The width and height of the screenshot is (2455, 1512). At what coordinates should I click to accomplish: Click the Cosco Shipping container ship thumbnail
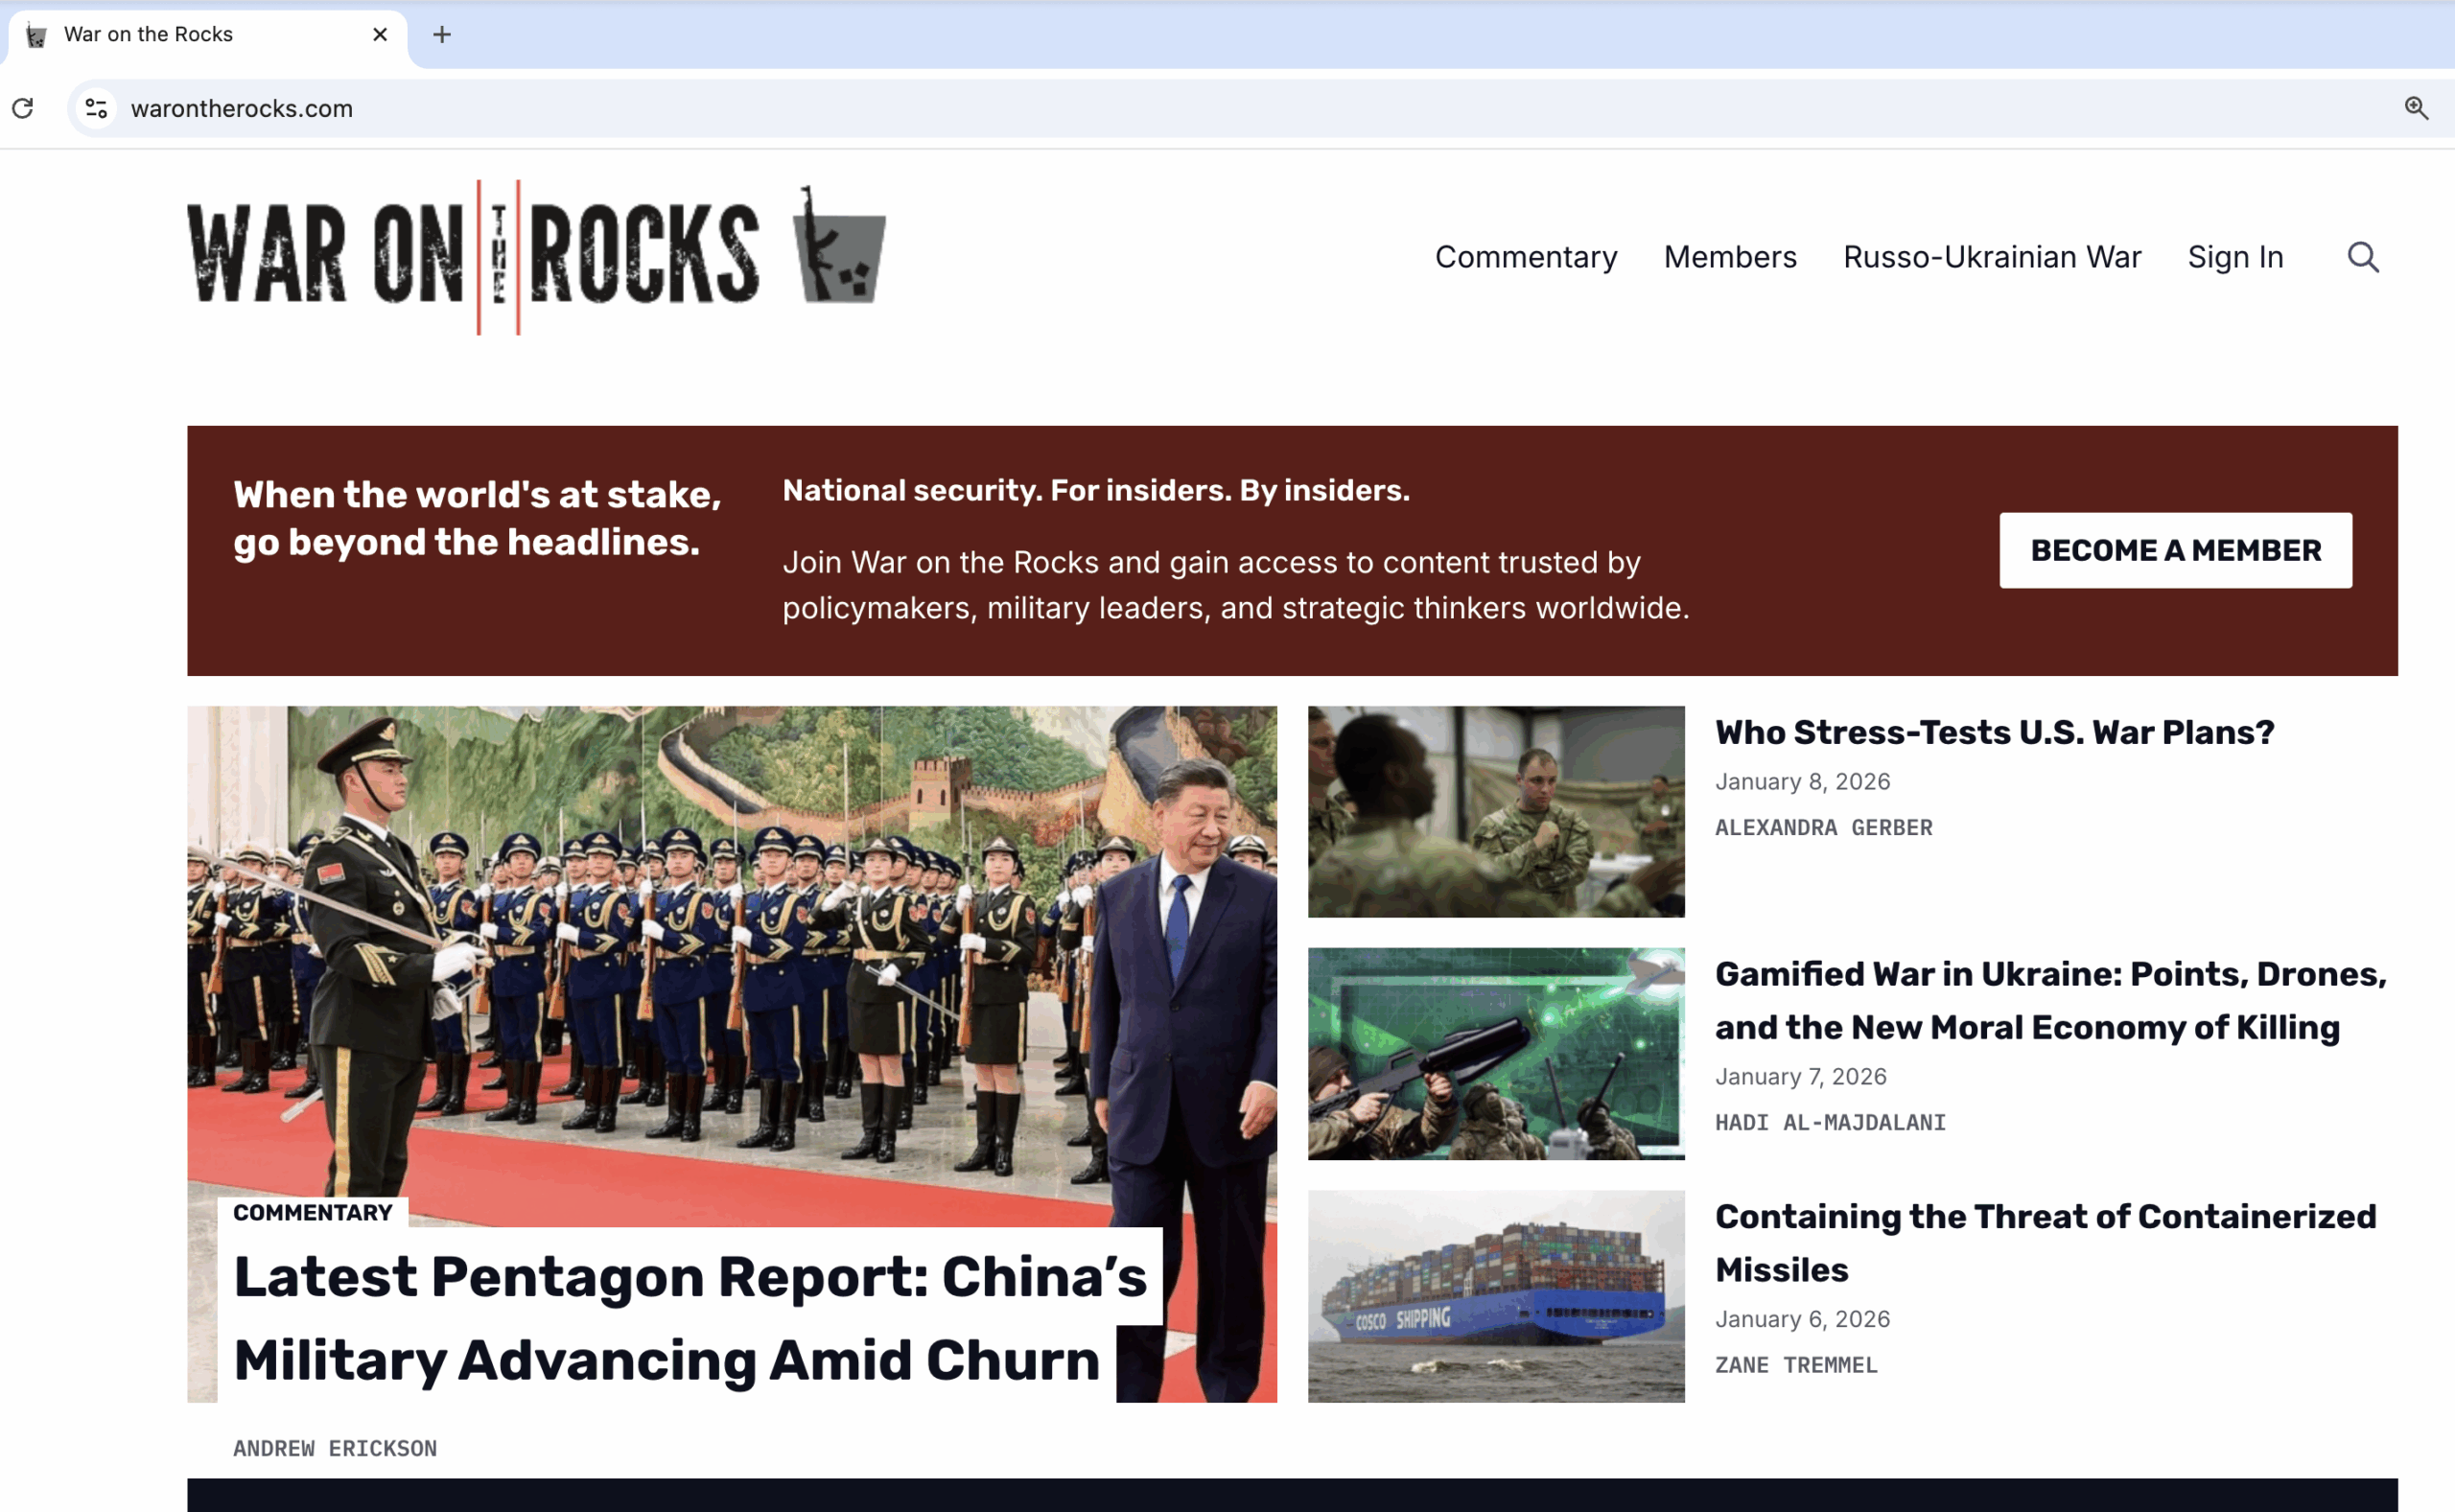coord(1495,1295)
